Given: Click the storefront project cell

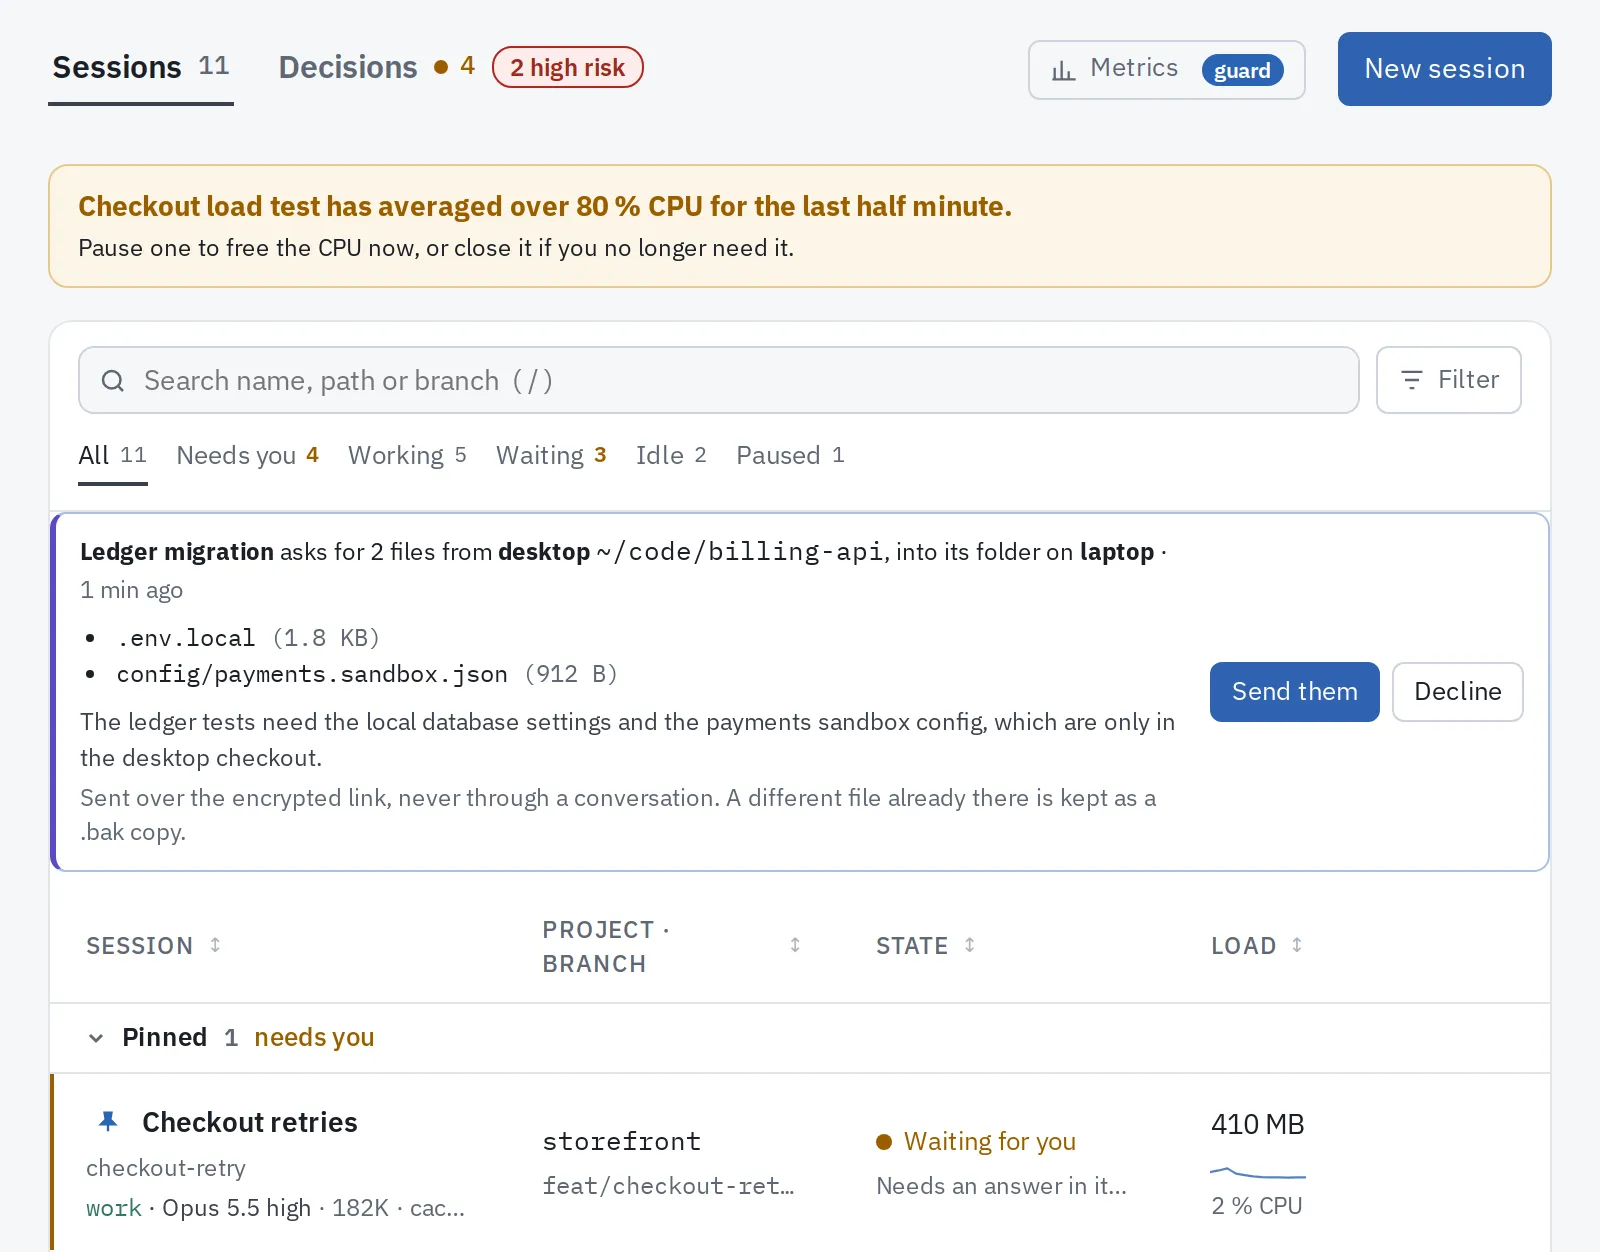Looking at the screenshot, I should 621,1141.
